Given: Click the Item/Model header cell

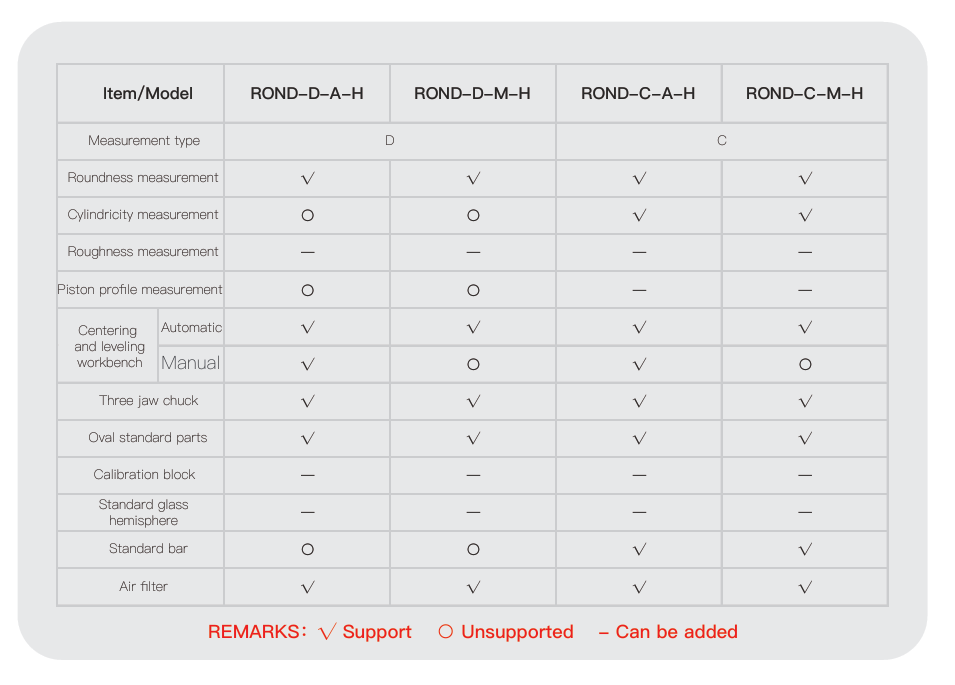Looking at the screenshot, I should (147, 94).
